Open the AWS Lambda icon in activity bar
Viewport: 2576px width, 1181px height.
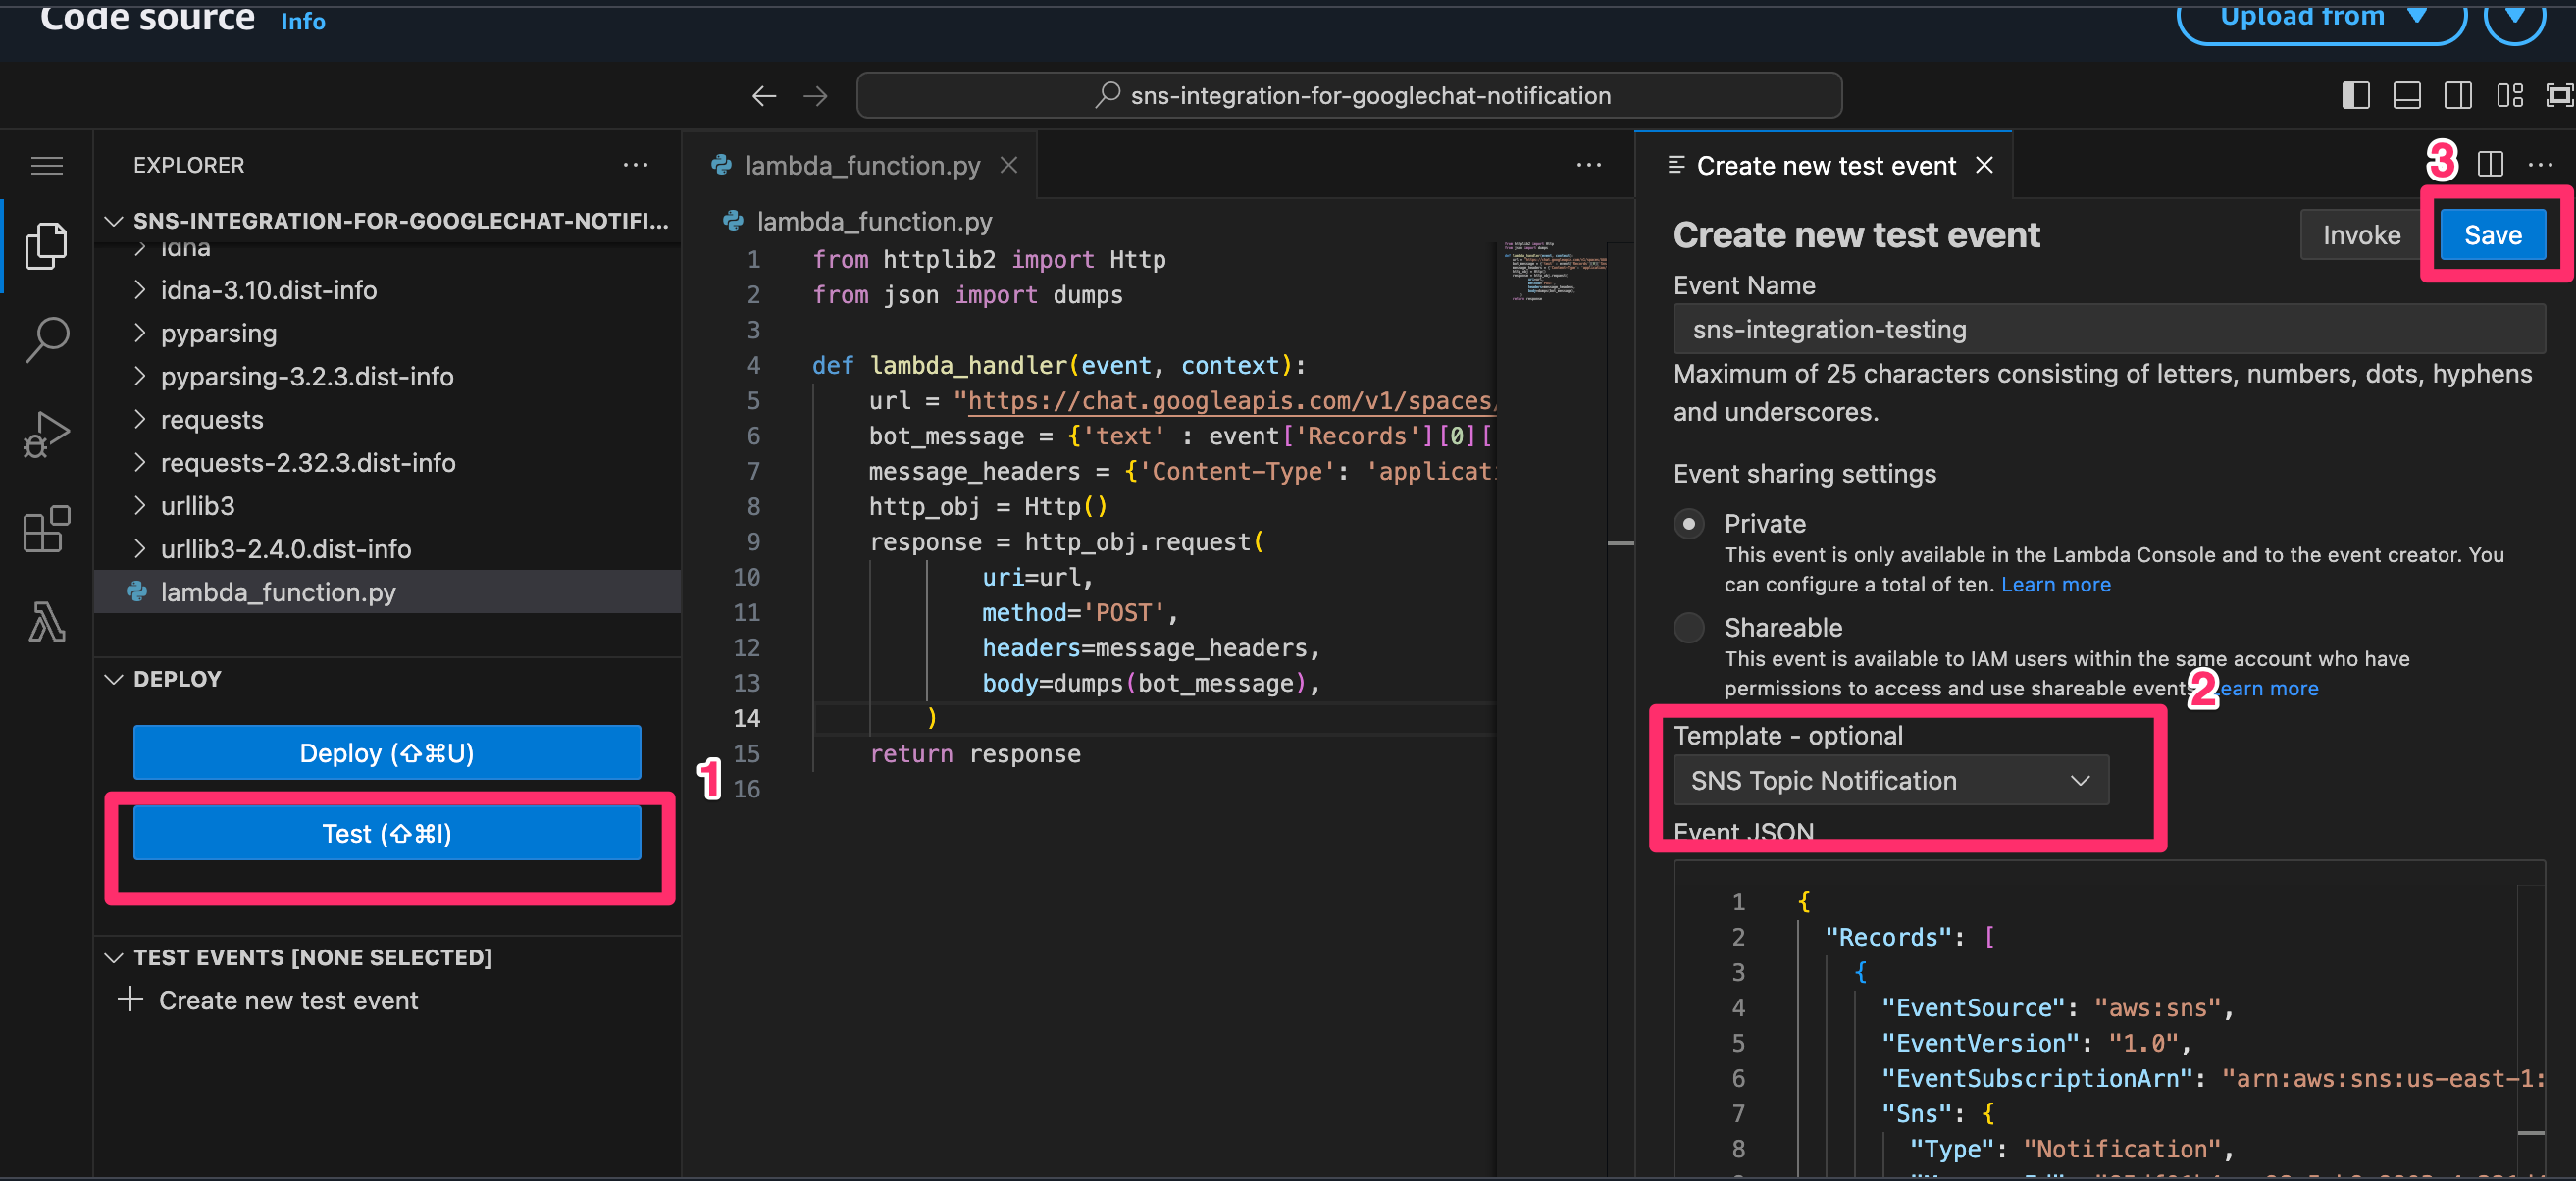(46, 622)
